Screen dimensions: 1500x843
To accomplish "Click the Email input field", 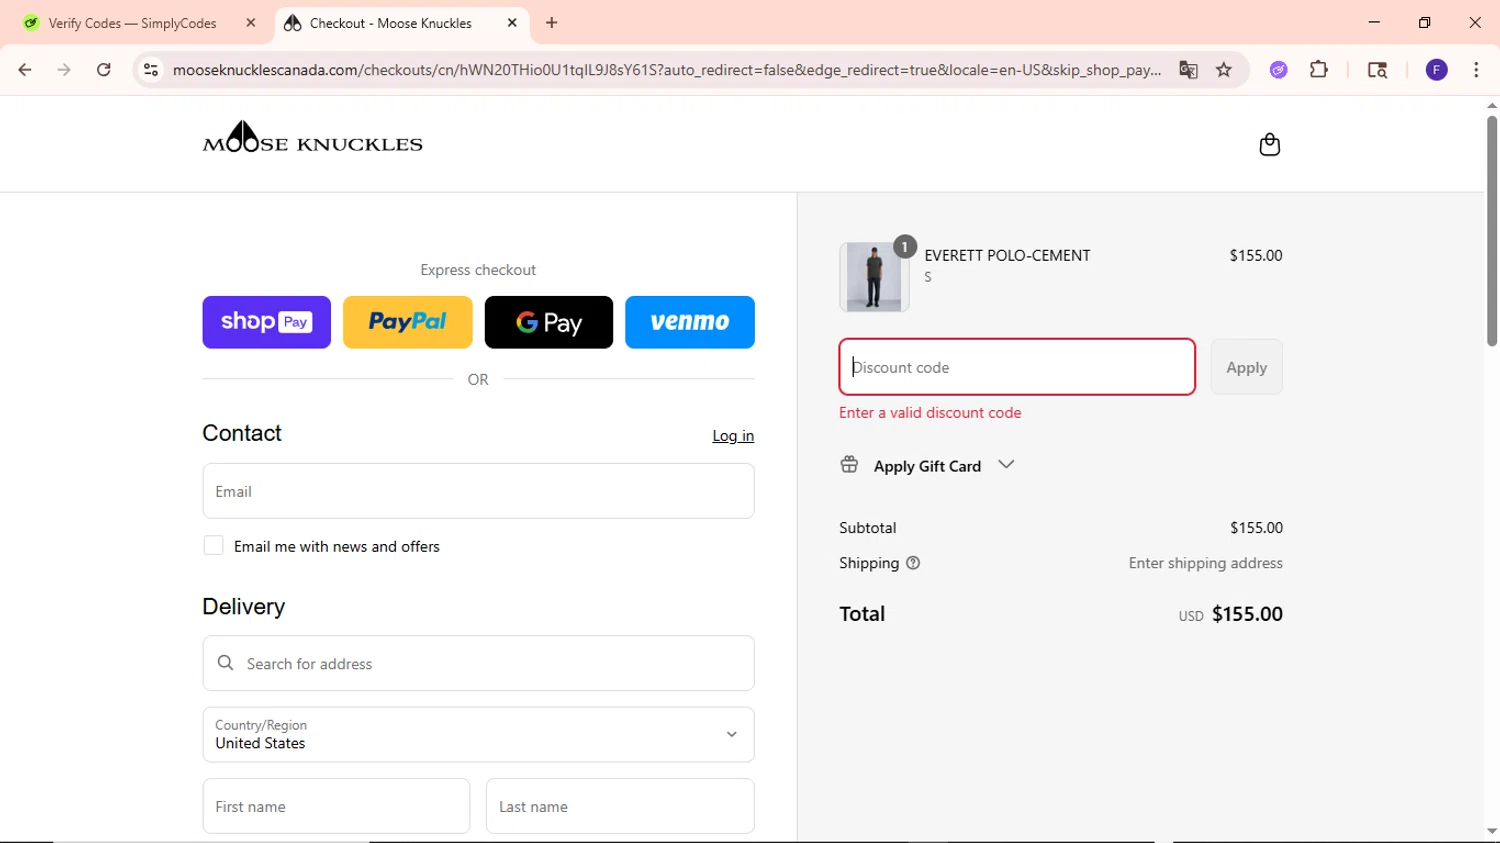I will [x=478, y=491].
